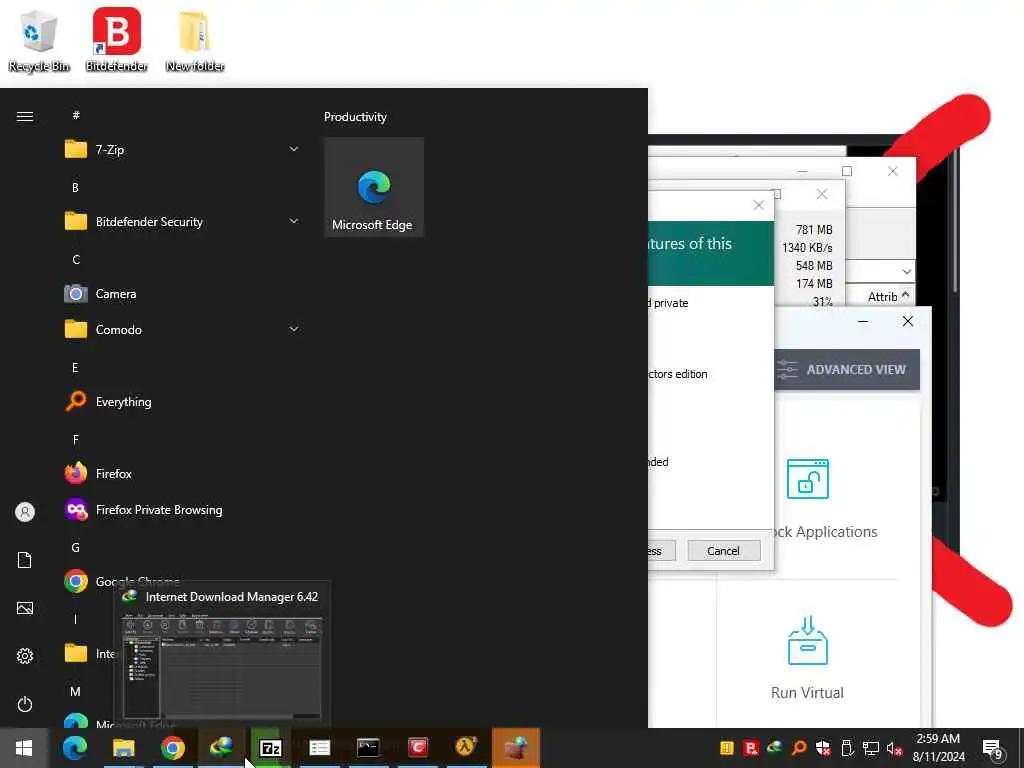Click the Run Virtual tile in Comodo

[x=808, y=658]
